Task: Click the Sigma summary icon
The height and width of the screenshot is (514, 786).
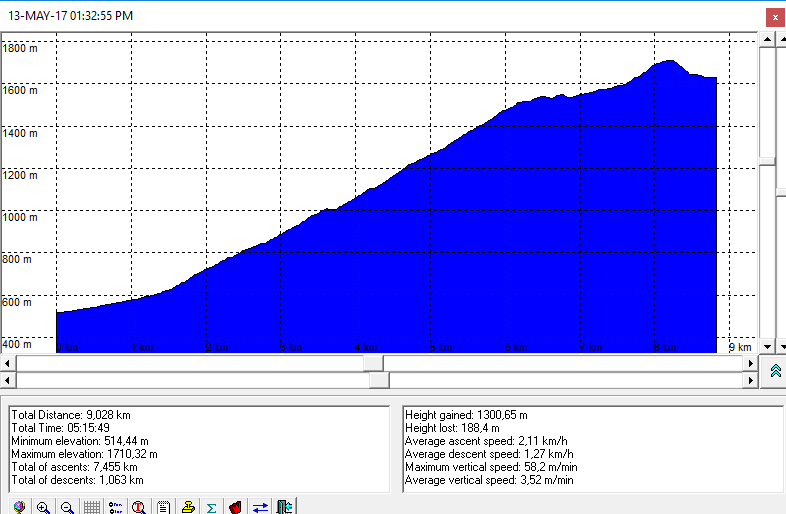Action: coord(211,506)
